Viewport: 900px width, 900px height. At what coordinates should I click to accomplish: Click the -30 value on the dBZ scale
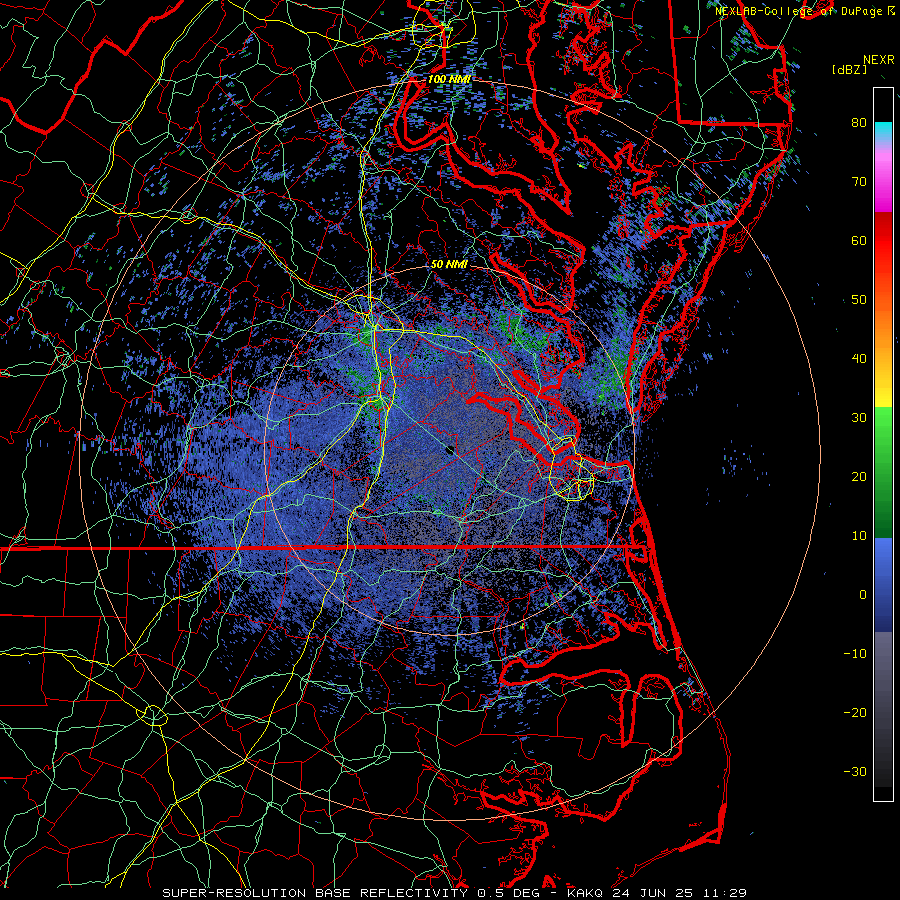point(855,771)
